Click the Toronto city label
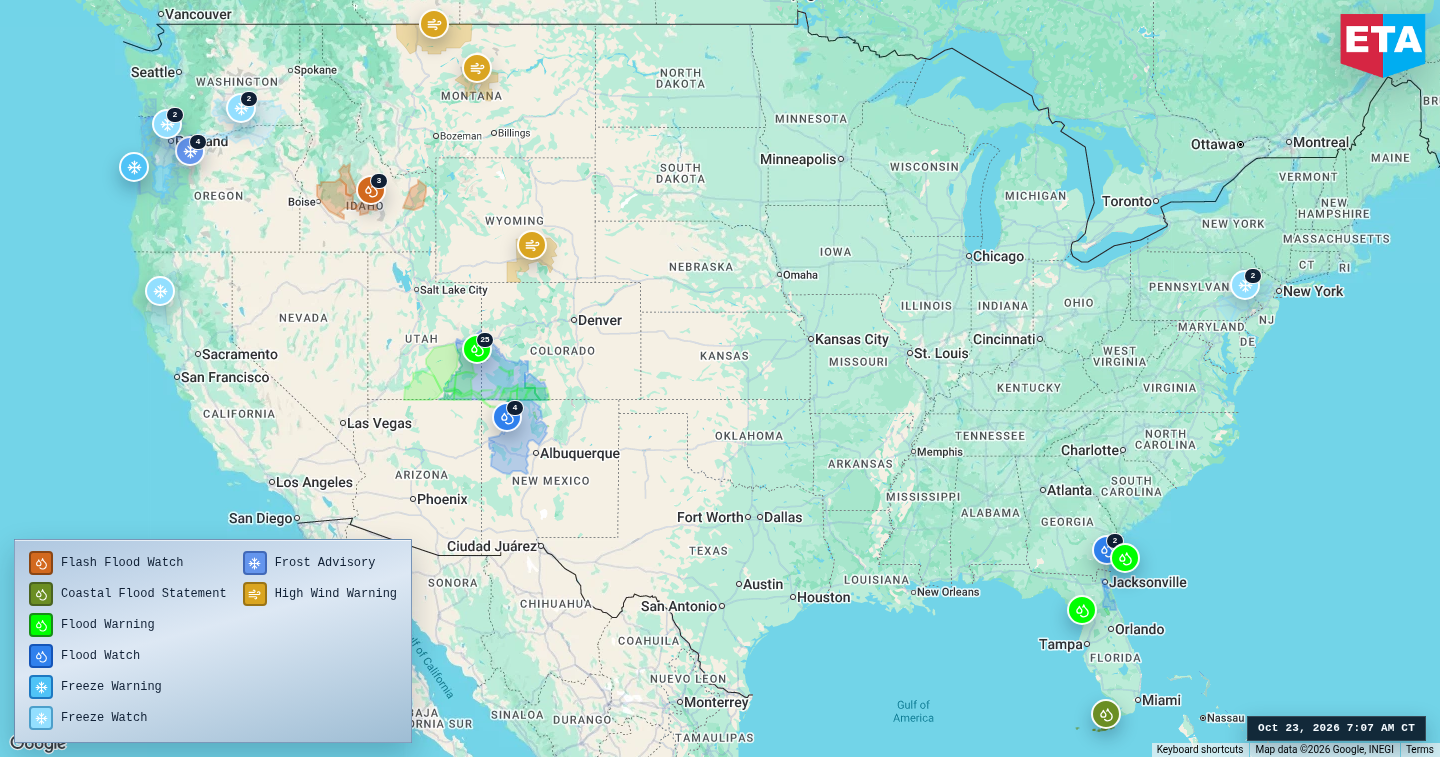Screen dimensions: 1440x757 point(1127,202)
